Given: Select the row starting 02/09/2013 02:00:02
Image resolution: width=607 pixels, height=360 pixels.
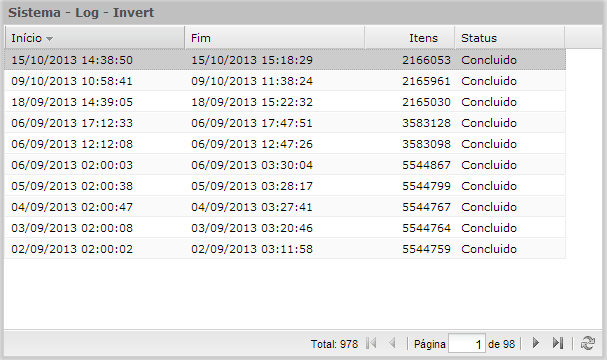Looking at the screenshot, I should pos(285,249).
